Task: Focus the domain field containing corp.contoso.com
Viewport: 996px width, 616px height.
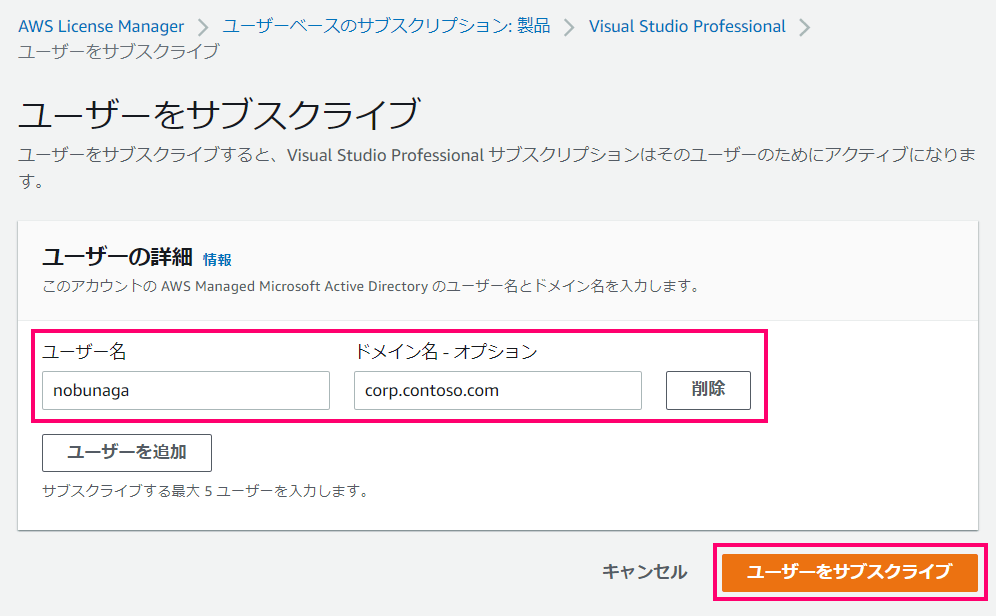Action: (x=497, y=391)
